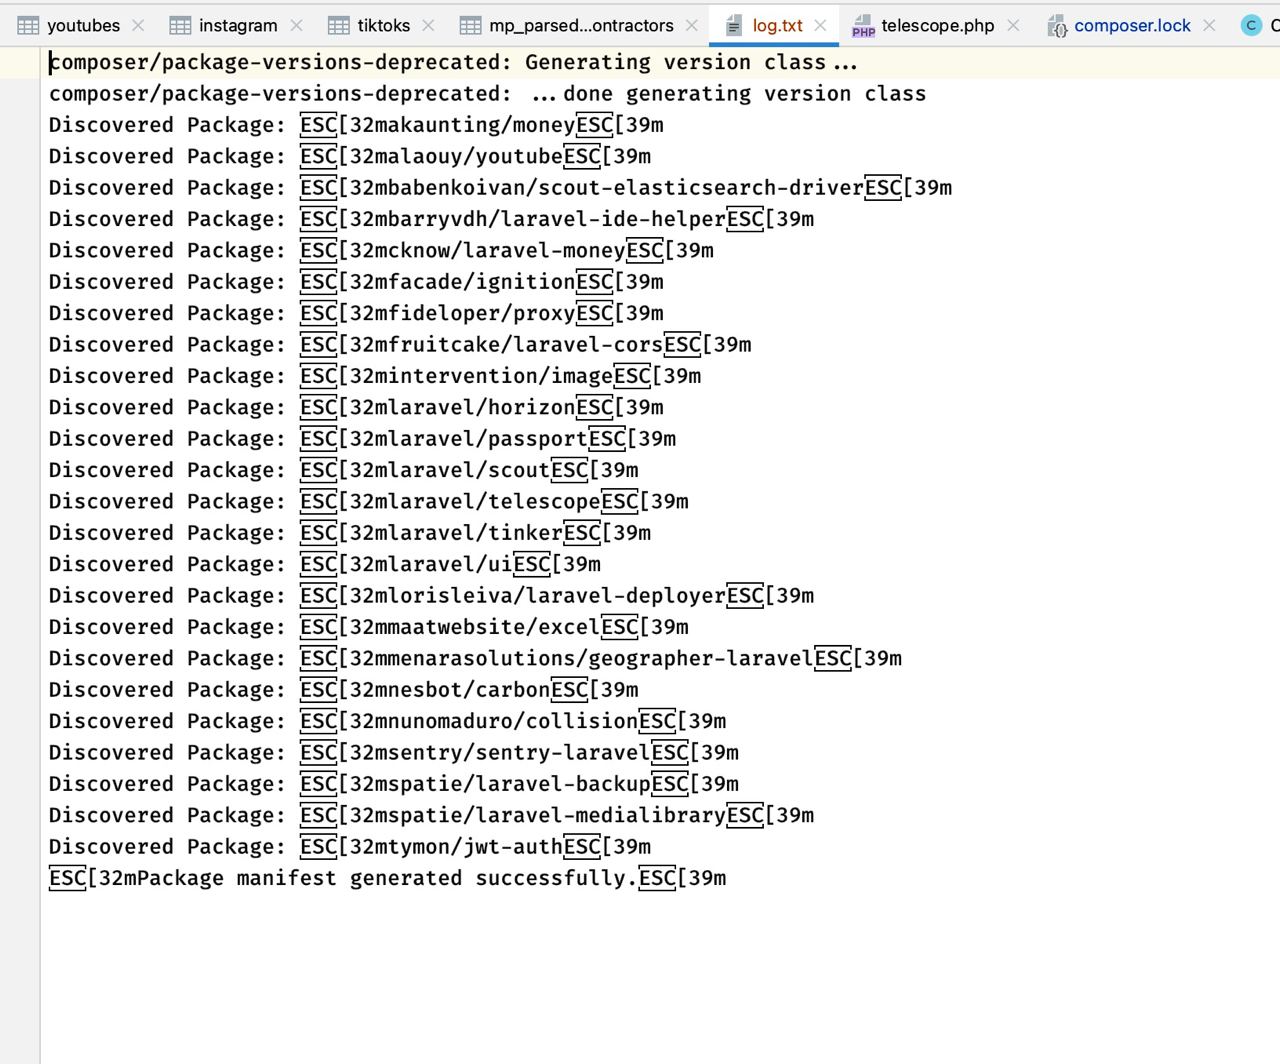Close the composer.lock tab
The image size is (1280, 1064).
[1209, 25]
